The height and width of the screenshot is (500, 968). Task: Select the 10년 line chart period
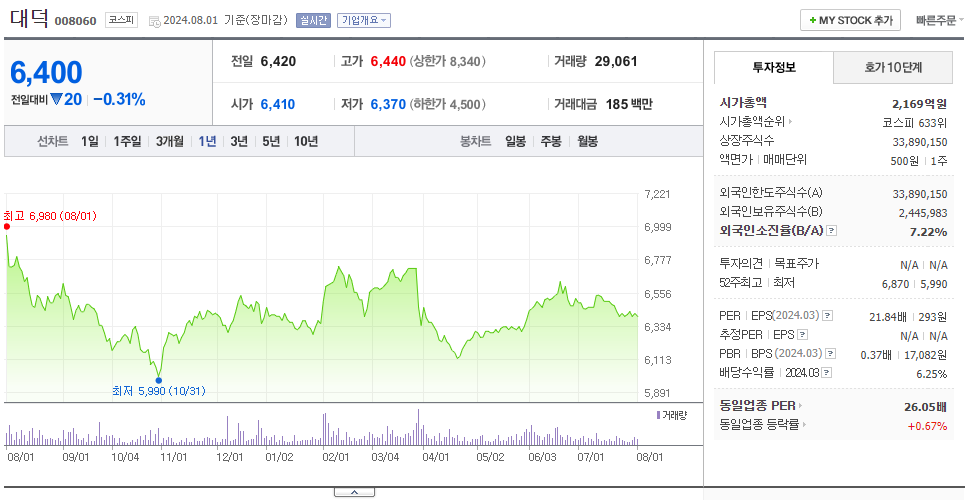[x=306, y=141]
